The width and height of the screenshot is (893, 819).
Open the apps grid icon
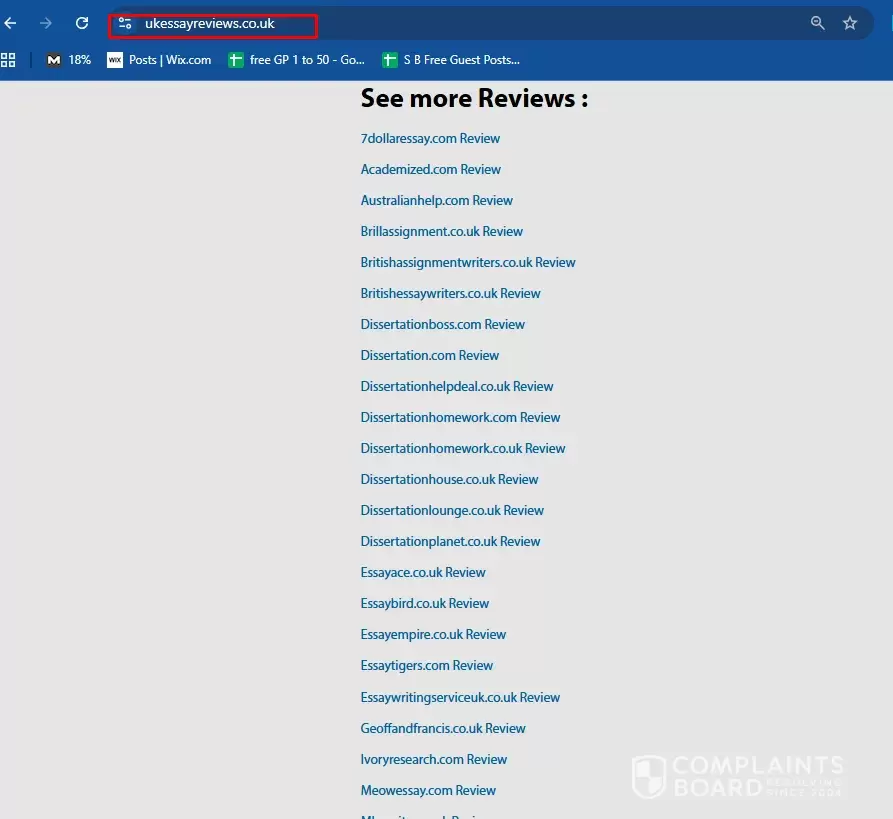[x=9, y=60]
